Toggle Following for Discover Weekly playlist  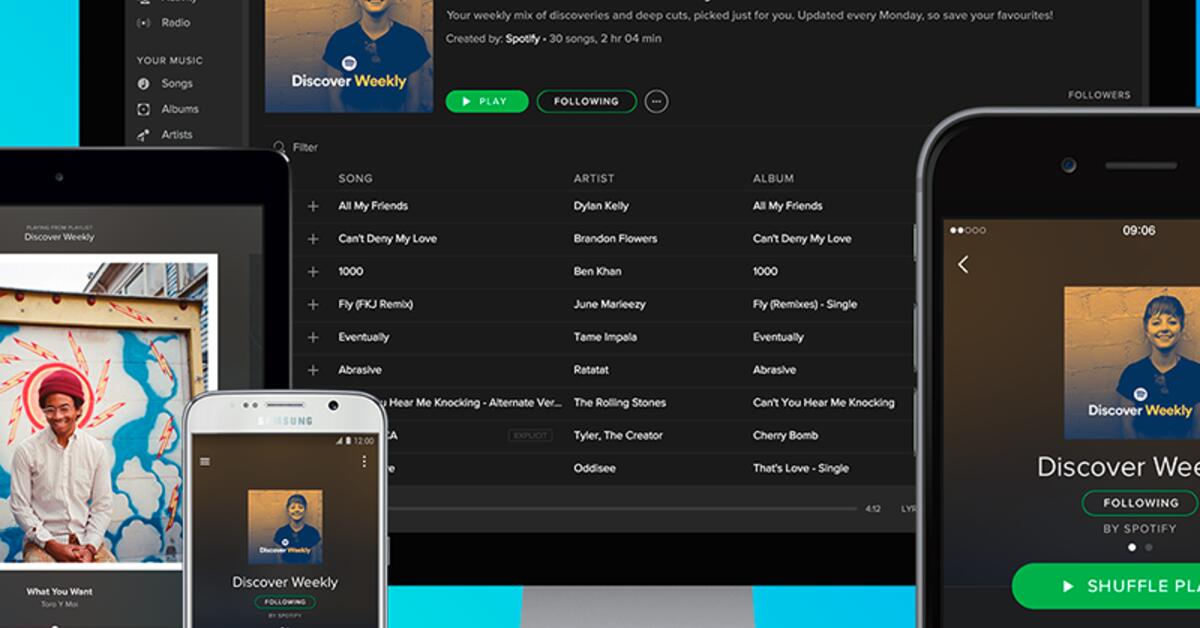pos(586,101)
